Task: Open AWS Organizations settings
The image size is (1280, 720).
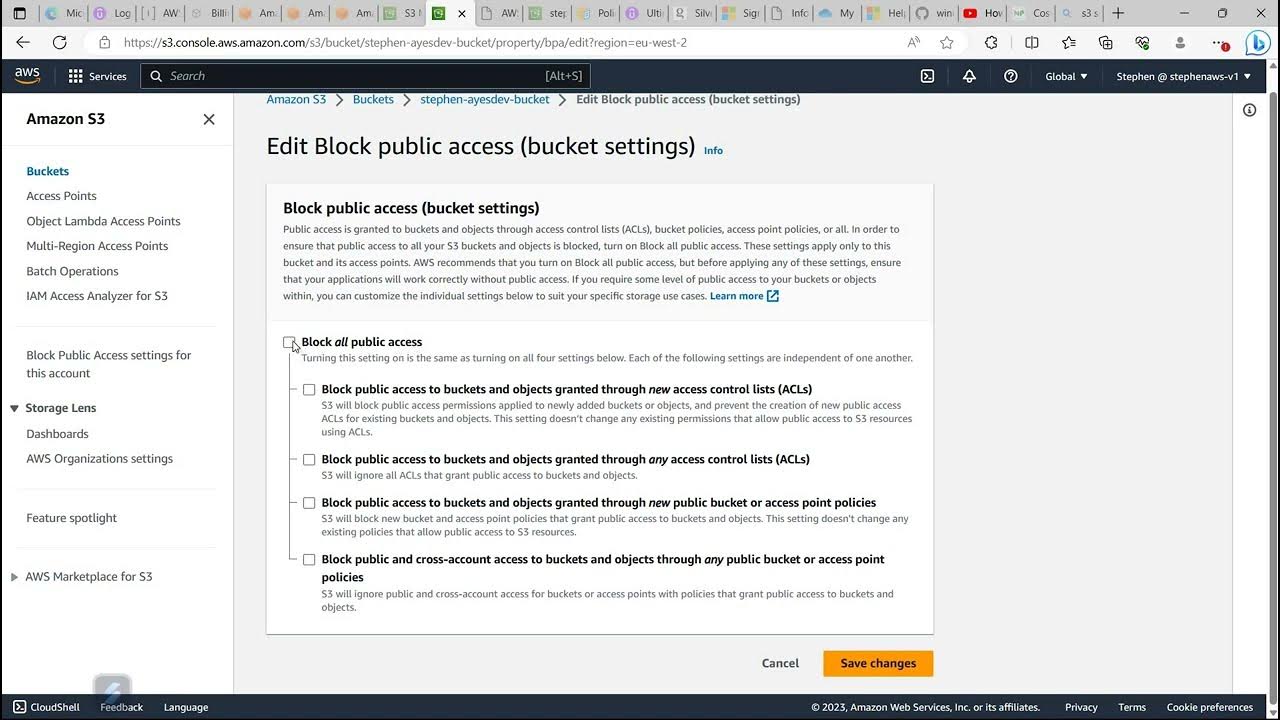Action: pyautogui.click(x=100, y=459)
